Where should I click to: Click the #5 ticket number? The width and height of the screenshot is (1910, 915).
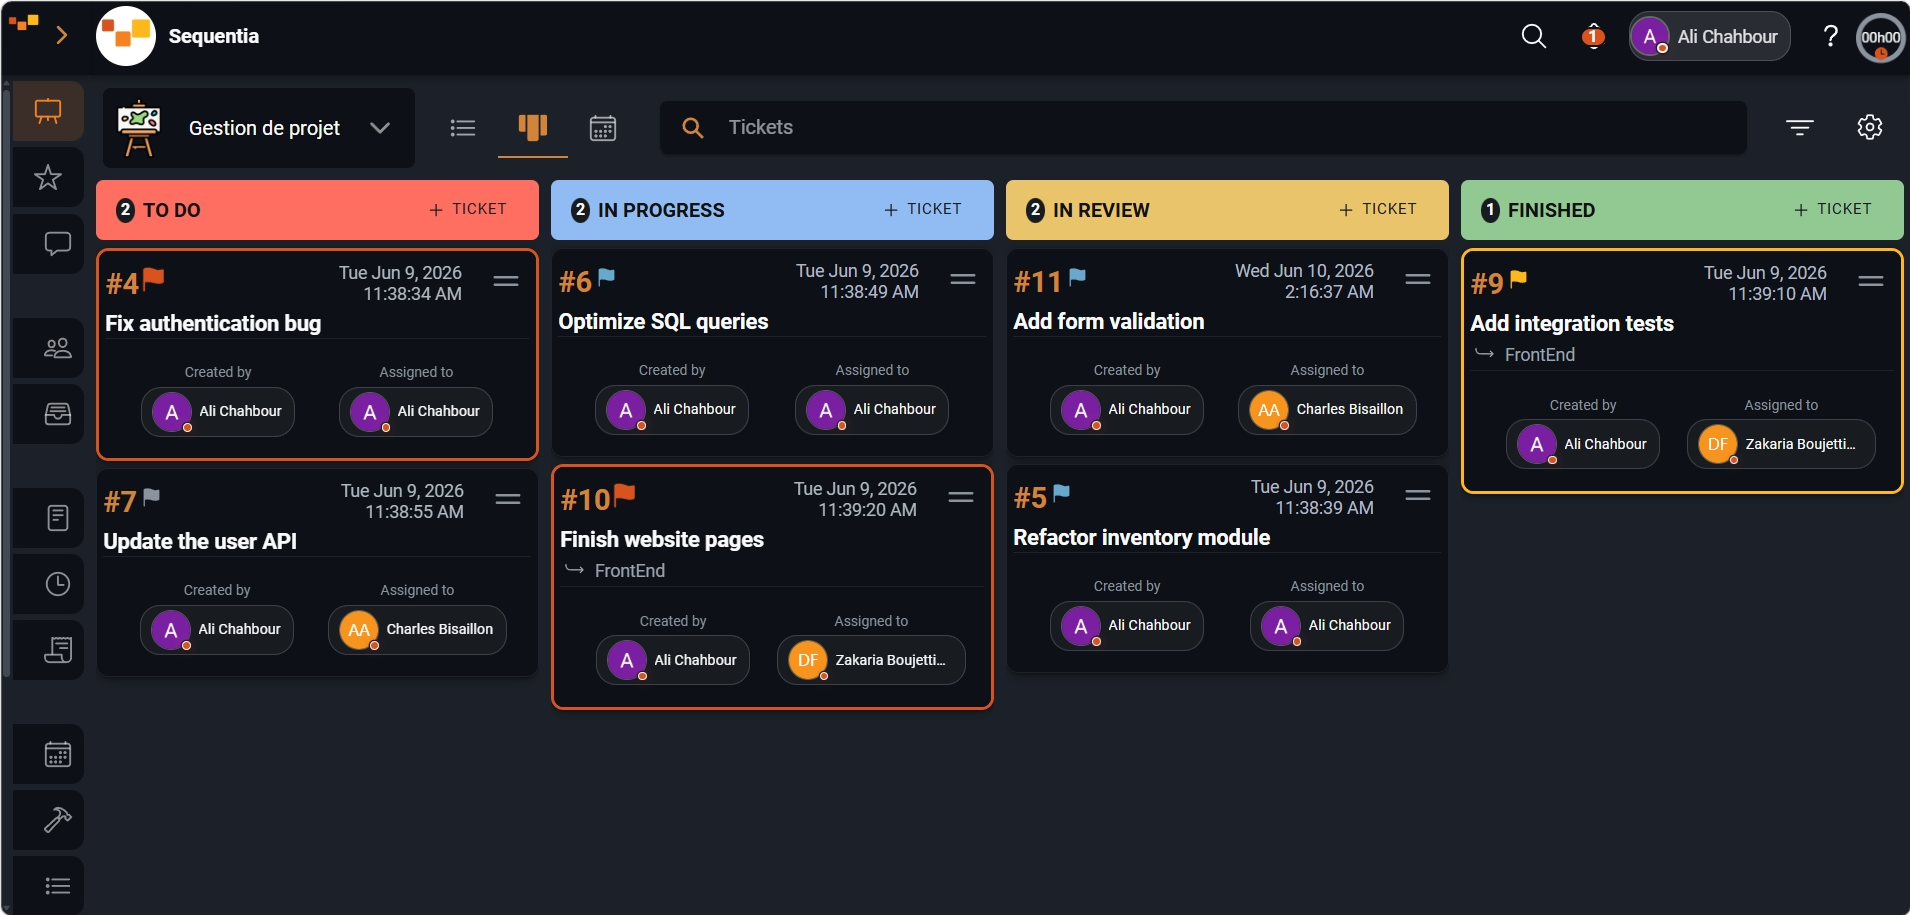1030,497
